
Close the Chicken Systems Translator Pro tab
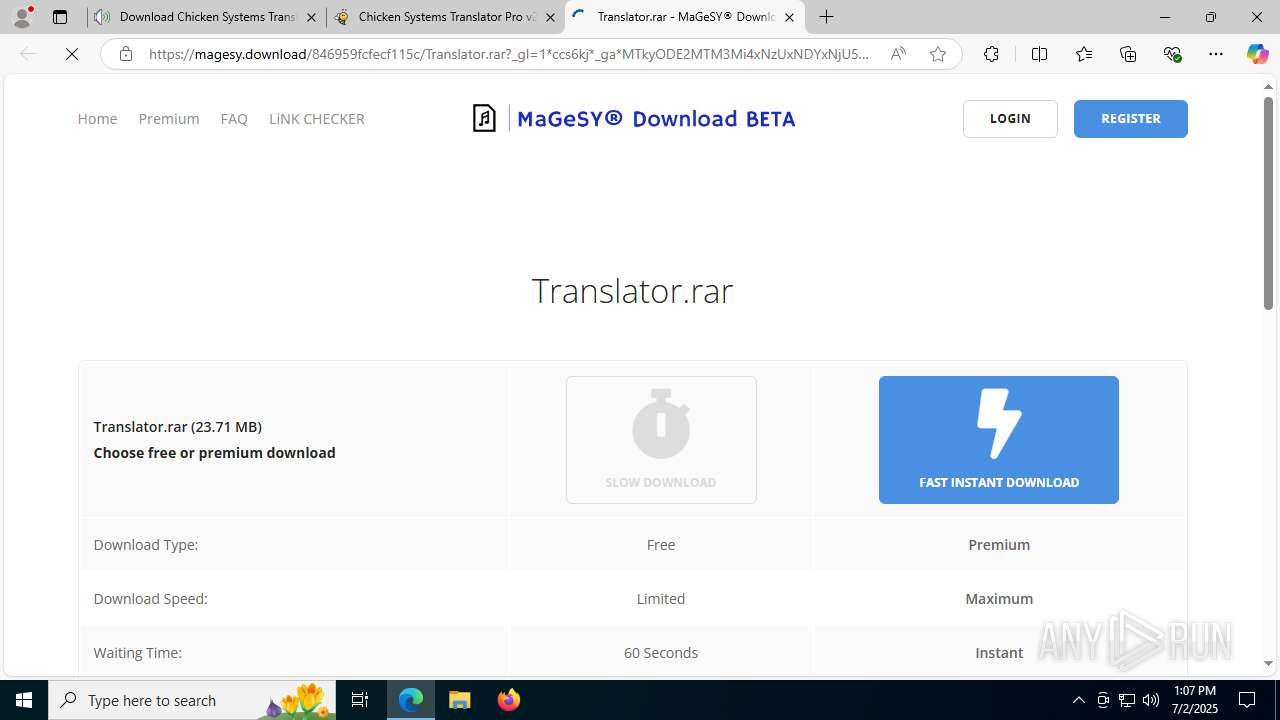(x=550, y=17)
